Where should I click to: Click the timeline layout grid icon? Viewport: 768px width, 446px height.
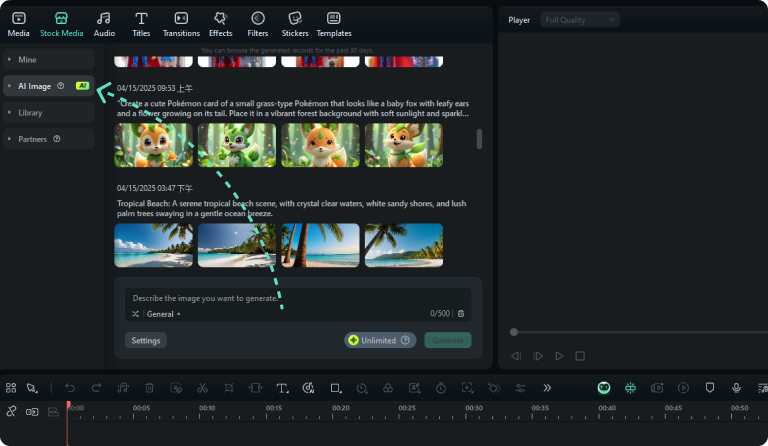11,388
